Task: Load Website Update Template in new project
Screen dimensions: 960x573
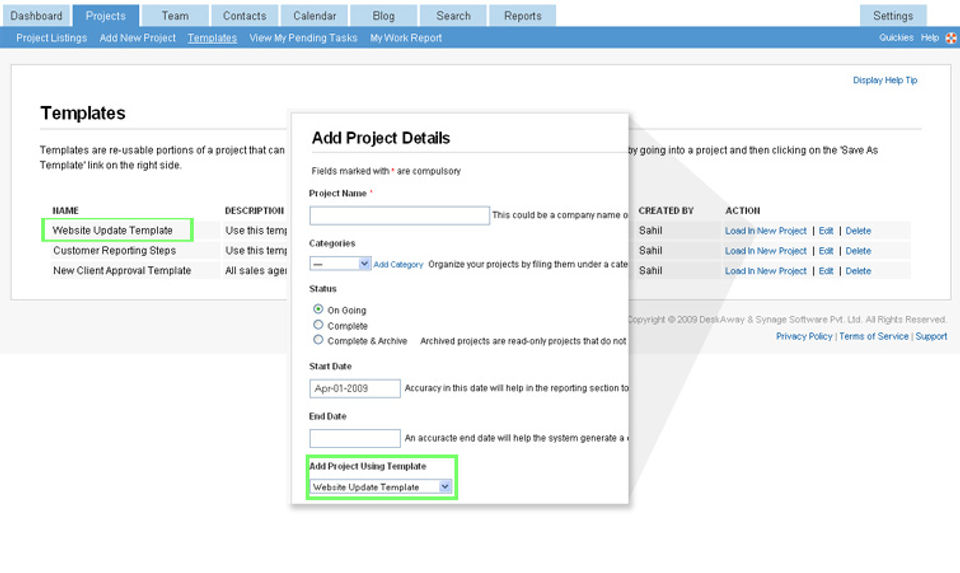Action: coord(765,231)
